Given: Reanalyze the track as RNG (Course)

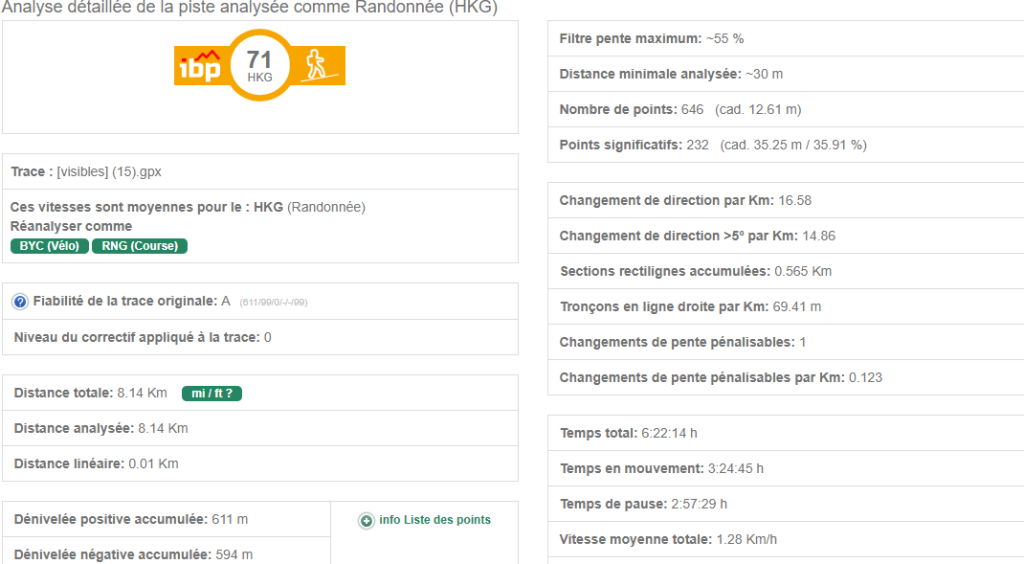Looking at the screenshot, I should 140,246.
